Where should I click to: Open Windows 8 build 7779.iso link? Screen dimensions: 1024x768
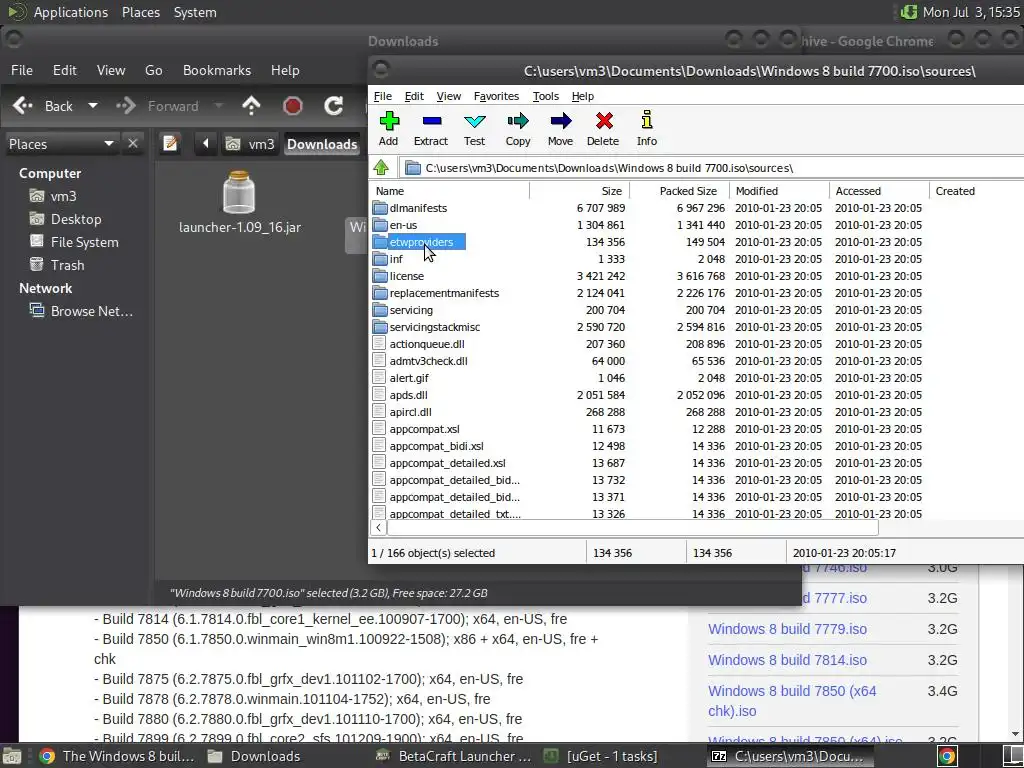click(x=787, y=630)
